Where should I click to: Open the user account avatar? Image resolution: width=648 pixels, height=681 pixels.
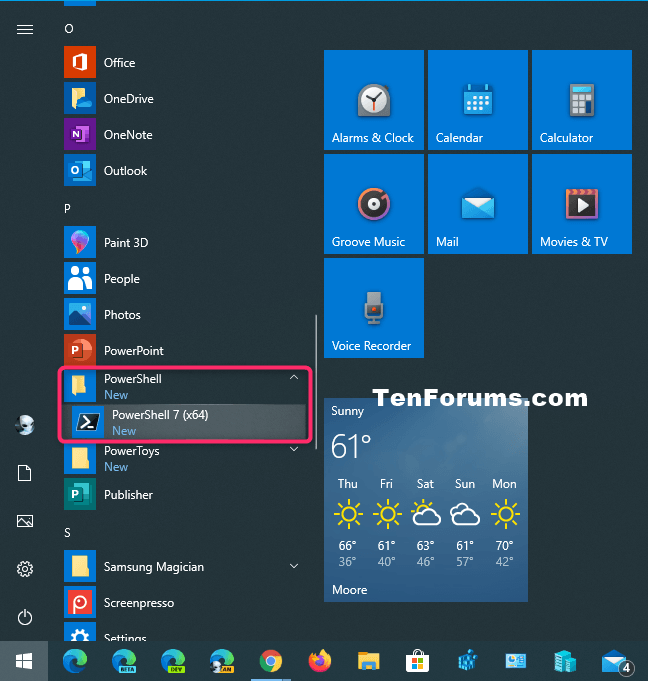[x=25, y=425]
